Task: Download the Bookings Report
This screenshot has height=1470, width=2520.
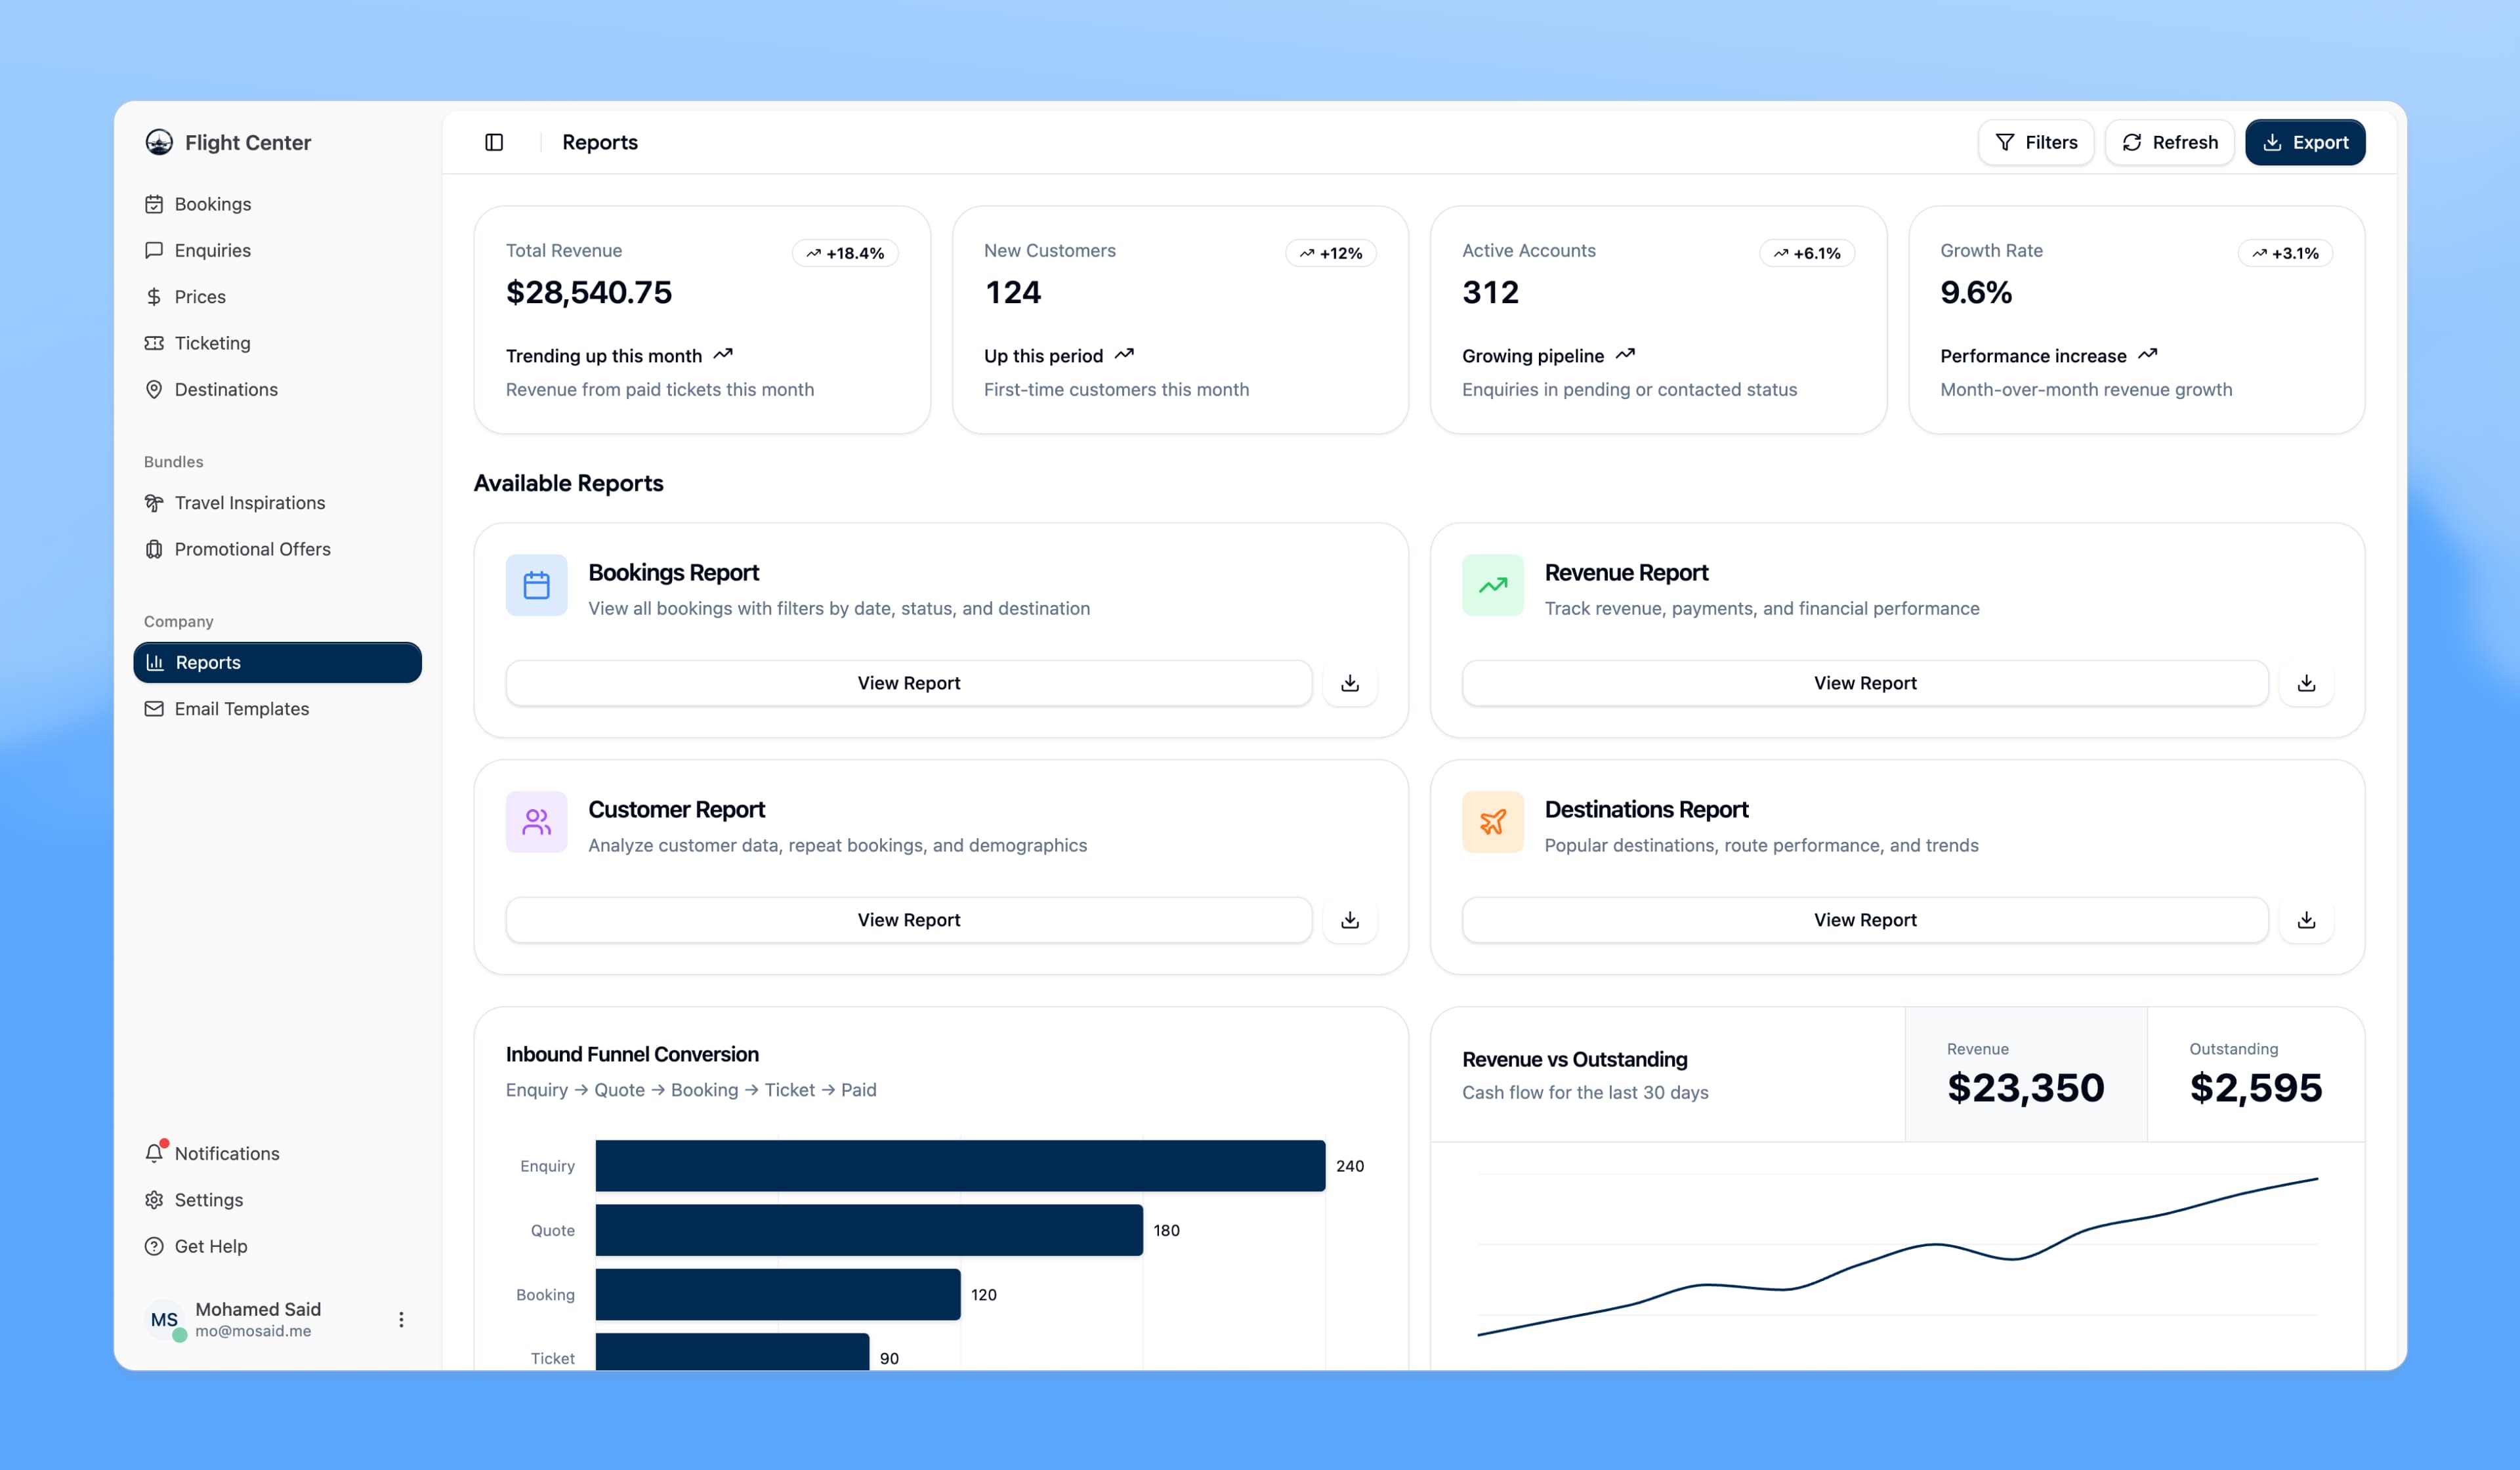Action: [x=1349, y=683]
